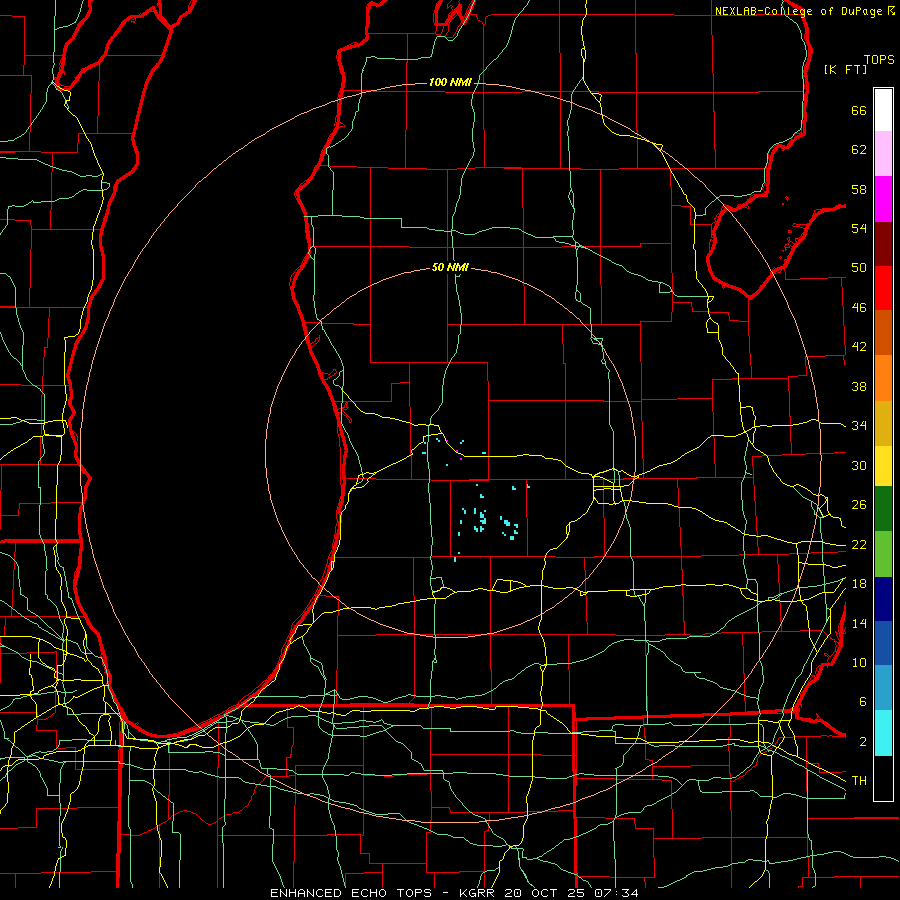
Task: Click the 50 NMI range ring label
Action: tap(450, 267)
